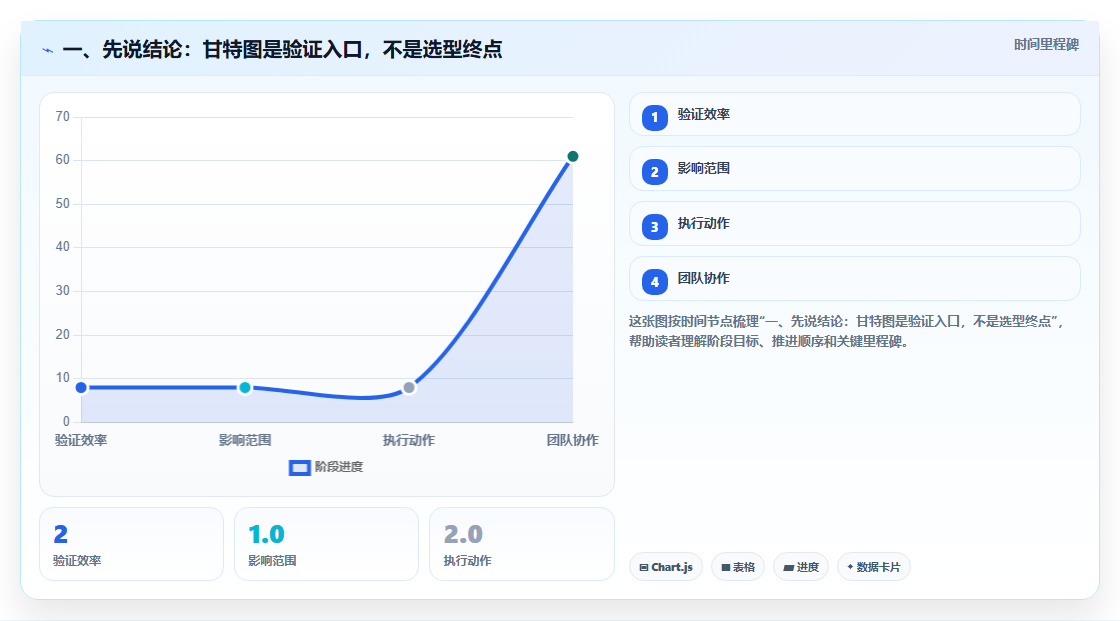Click the 验证效率 data point on the chart
The height and width of the screenshot is (621, 1120).
coord(81,387)
